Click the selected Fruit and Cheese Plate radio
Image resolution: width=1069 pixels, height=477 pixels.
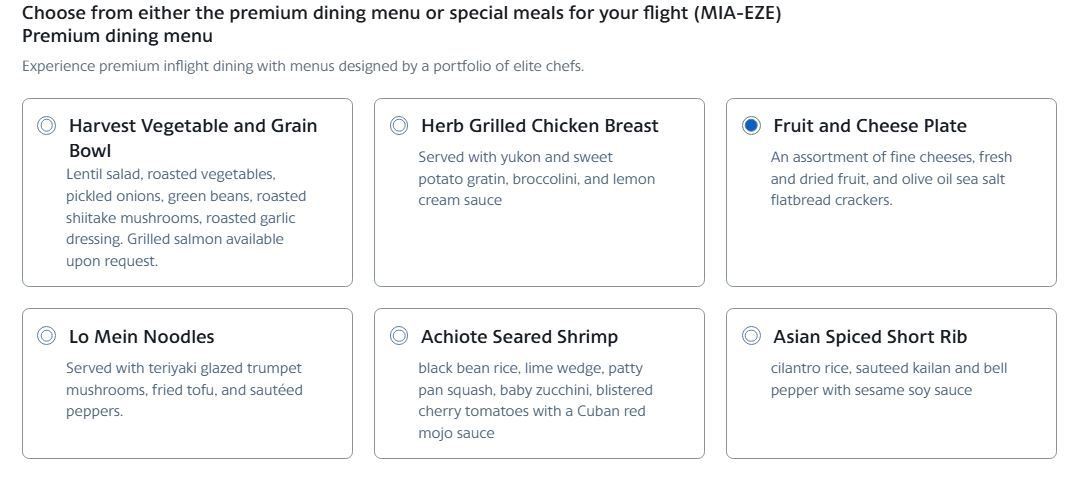coord(751,126)
